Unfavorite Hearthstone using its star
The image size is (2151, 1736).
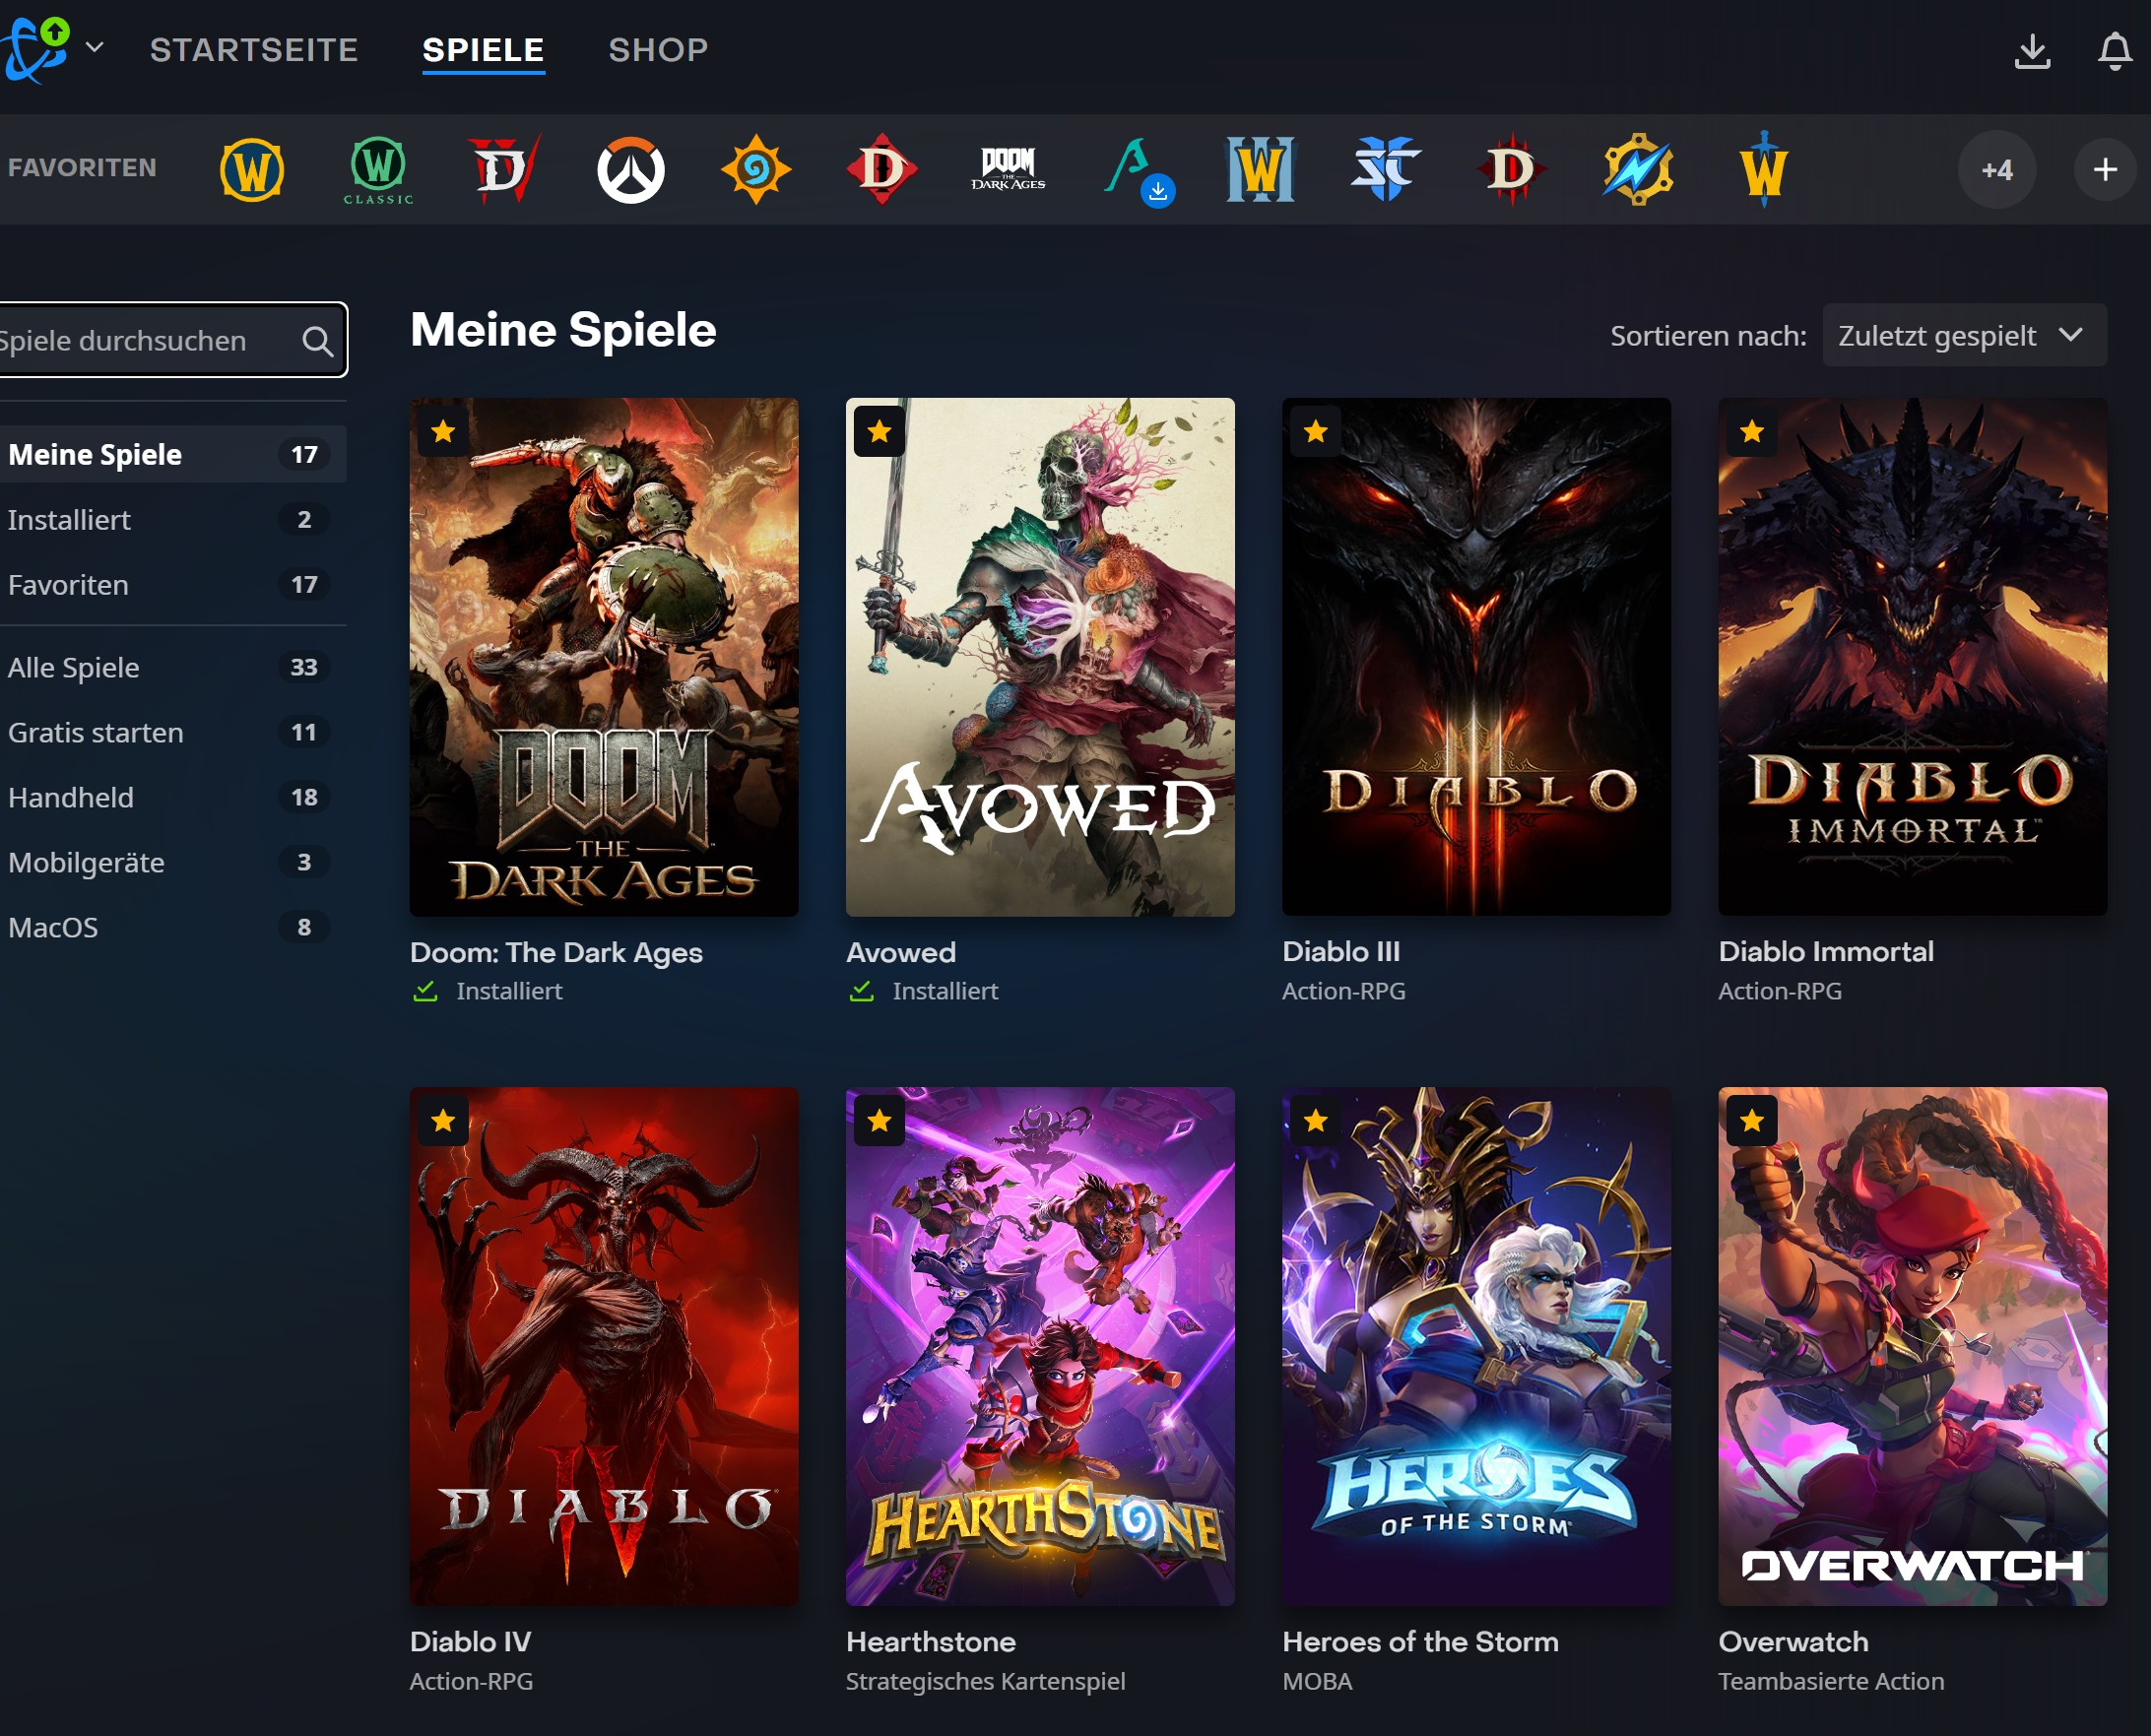(x=879, y=1120)
